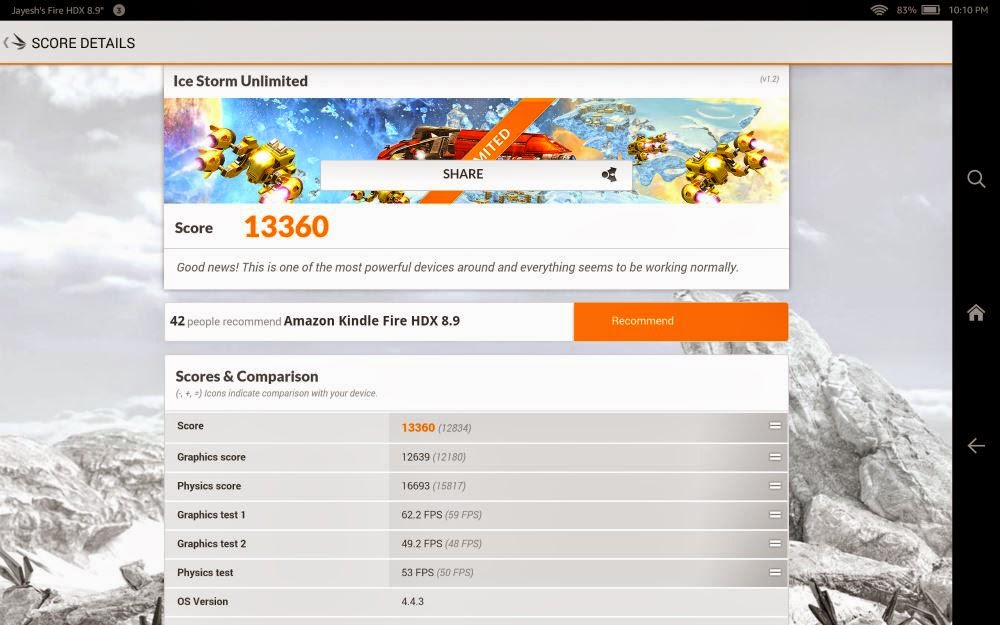Tap the Ice Storm Unlimited heading
The height and width of the screenshot is (625, 1000).
240,81
